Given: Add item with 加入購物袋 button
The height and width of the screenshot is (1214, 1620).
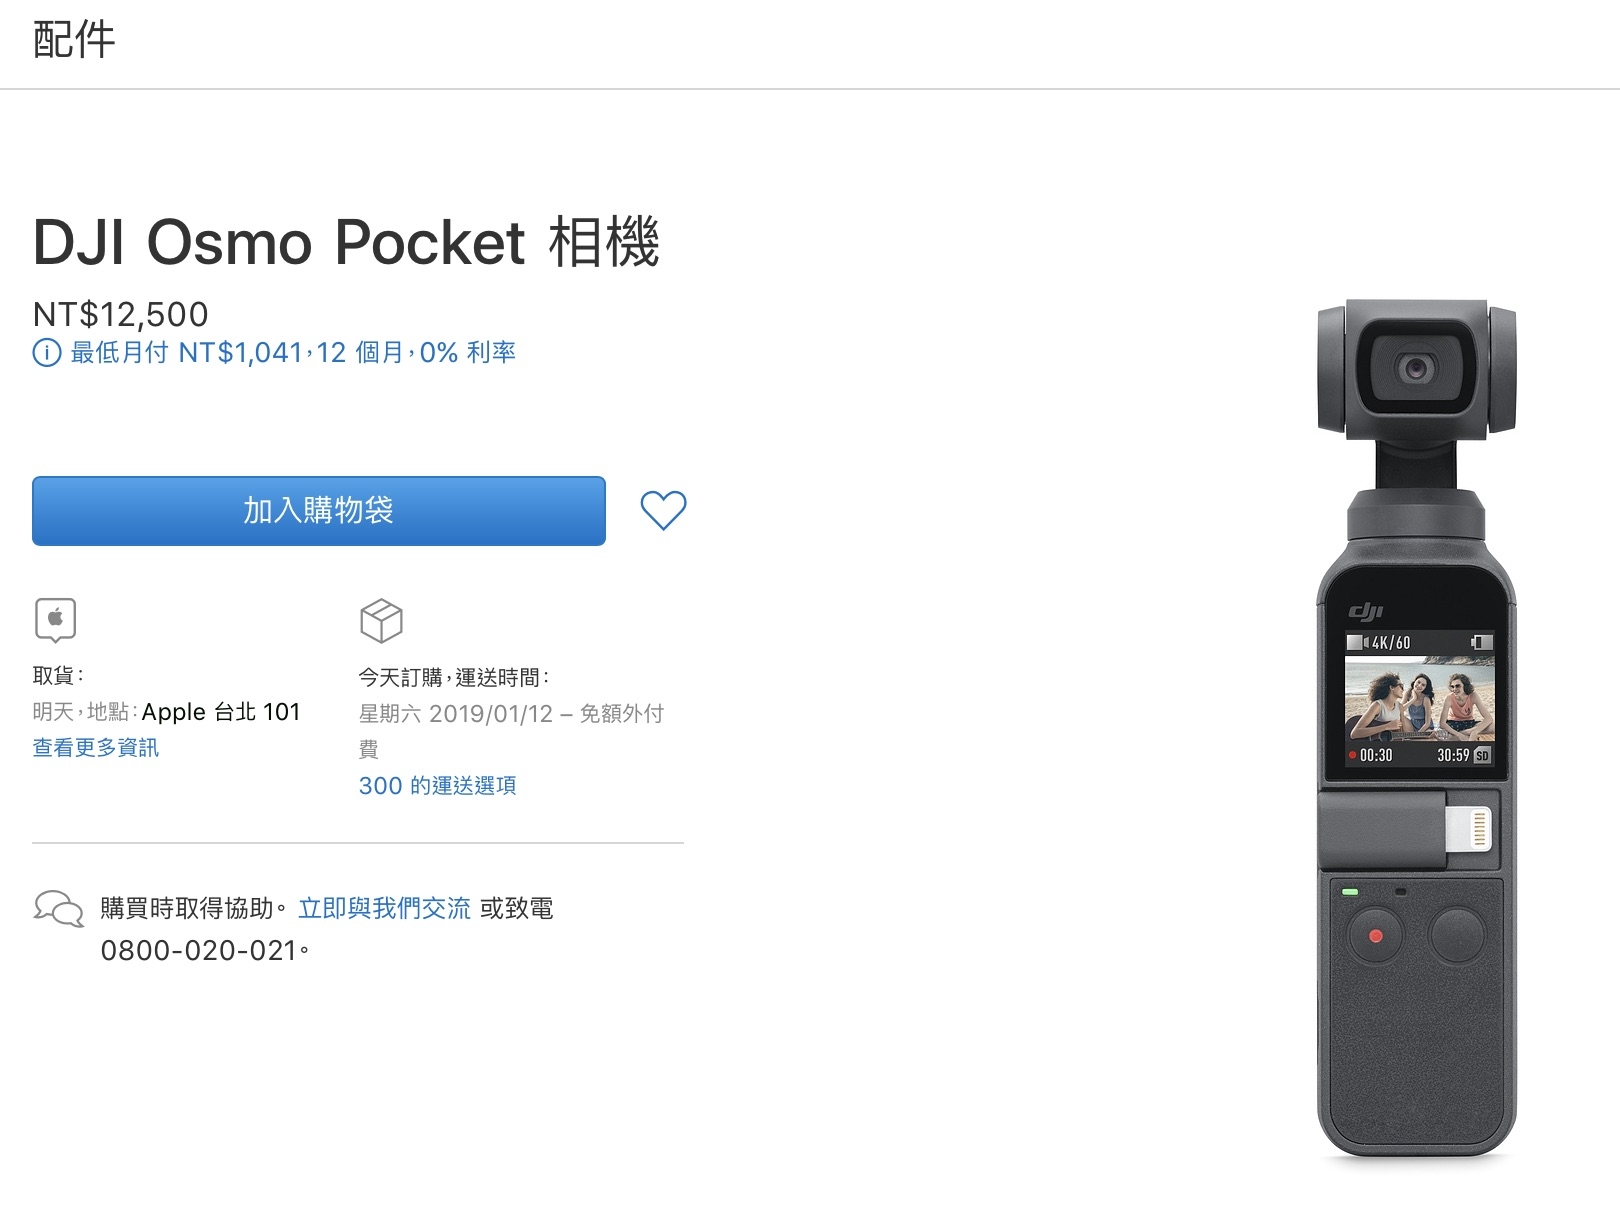Looking at the screenshot, I should click(x=319, y=511).
